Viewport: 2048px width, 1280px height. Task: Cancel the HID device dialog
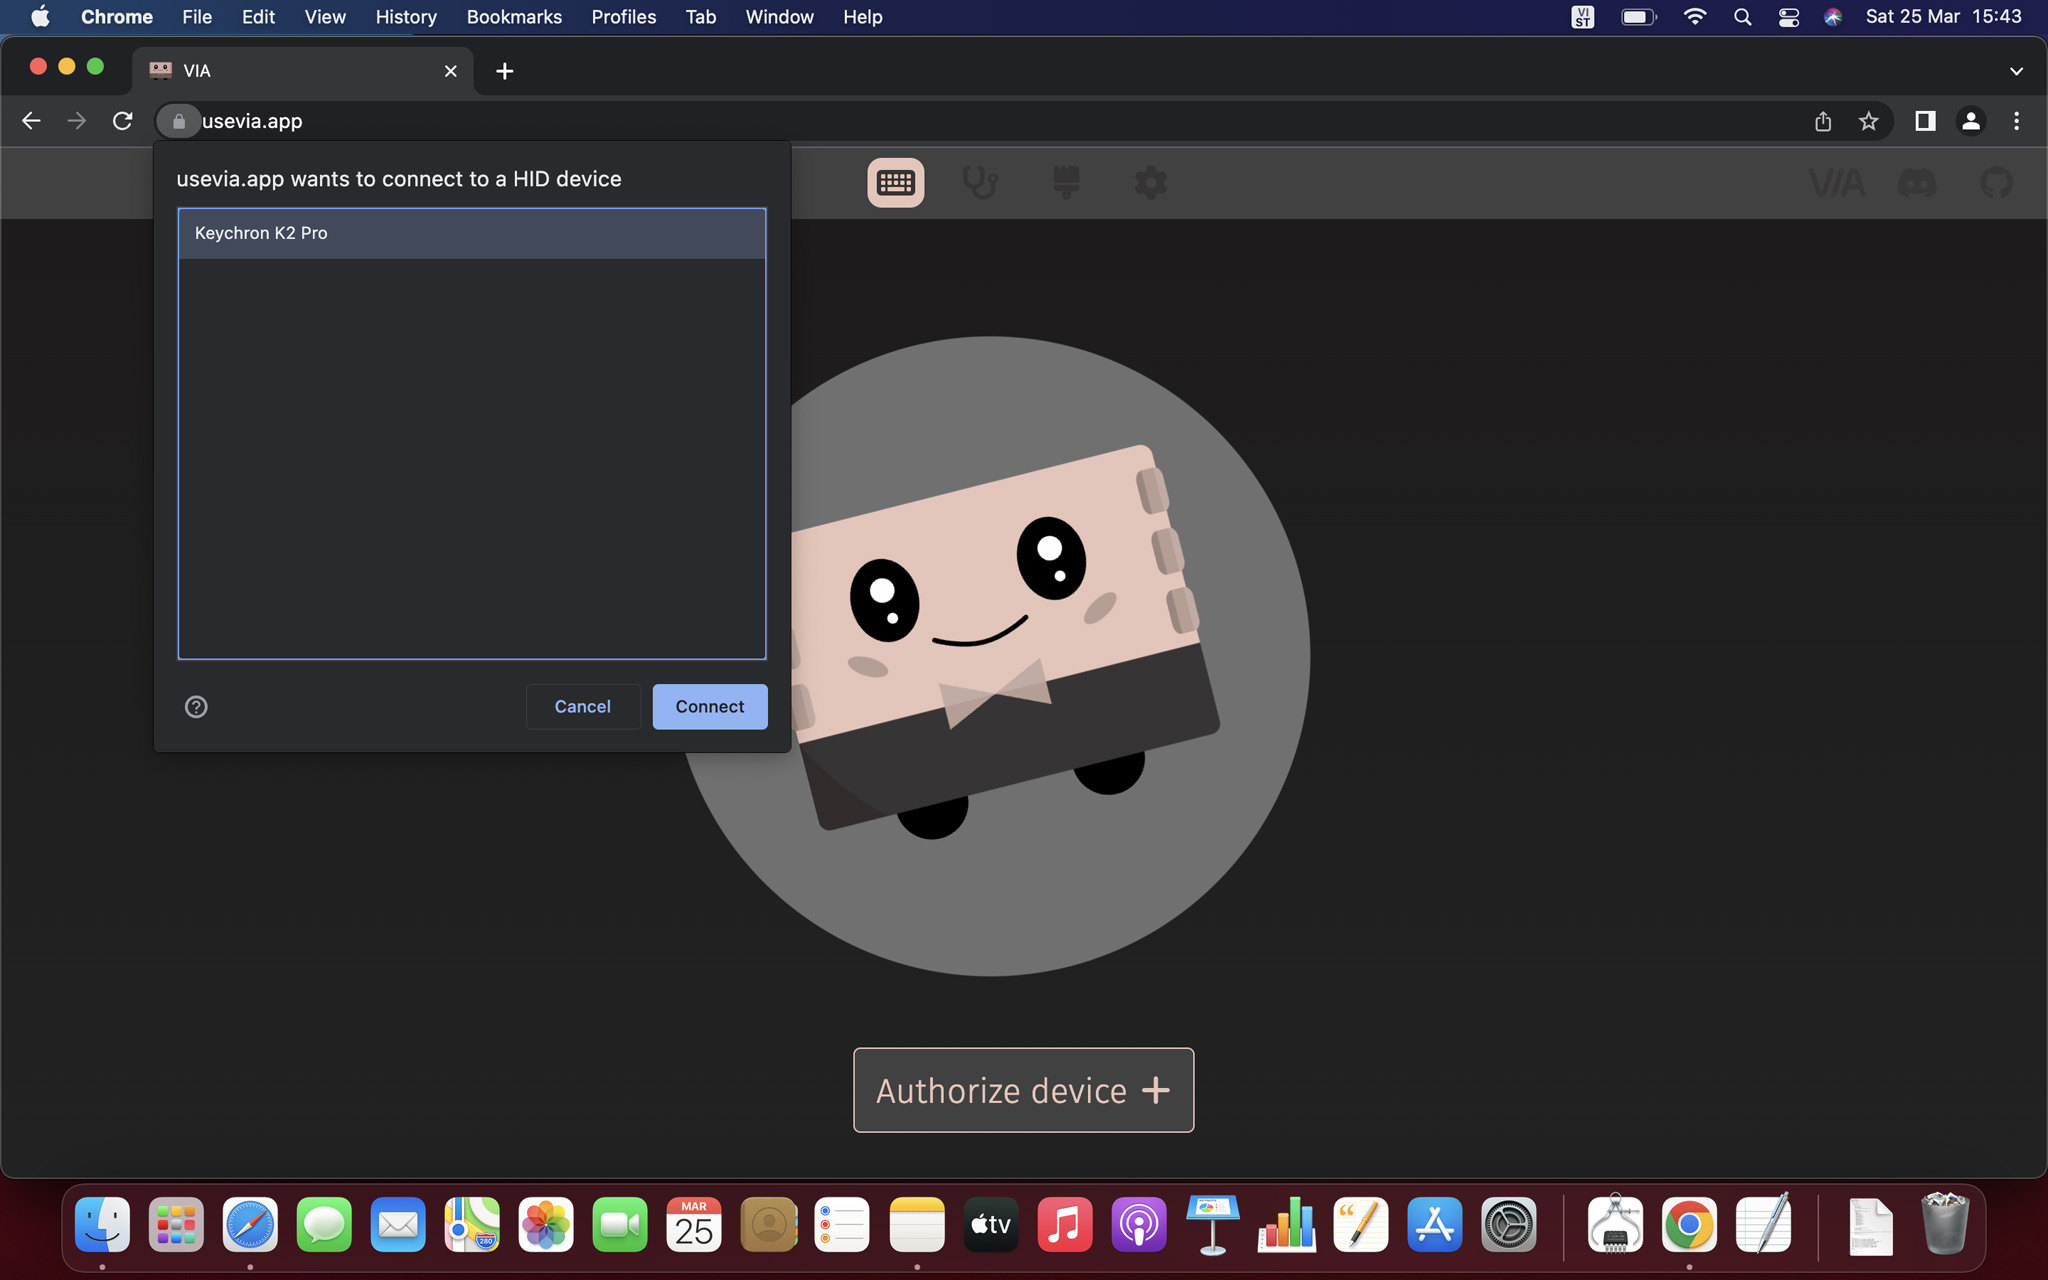pyautogui.click(x=582, y=707)
